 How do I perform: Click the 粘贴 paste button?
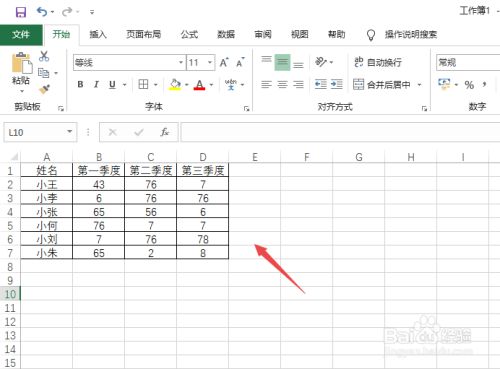pyautogui.click(x=21, y=72)
